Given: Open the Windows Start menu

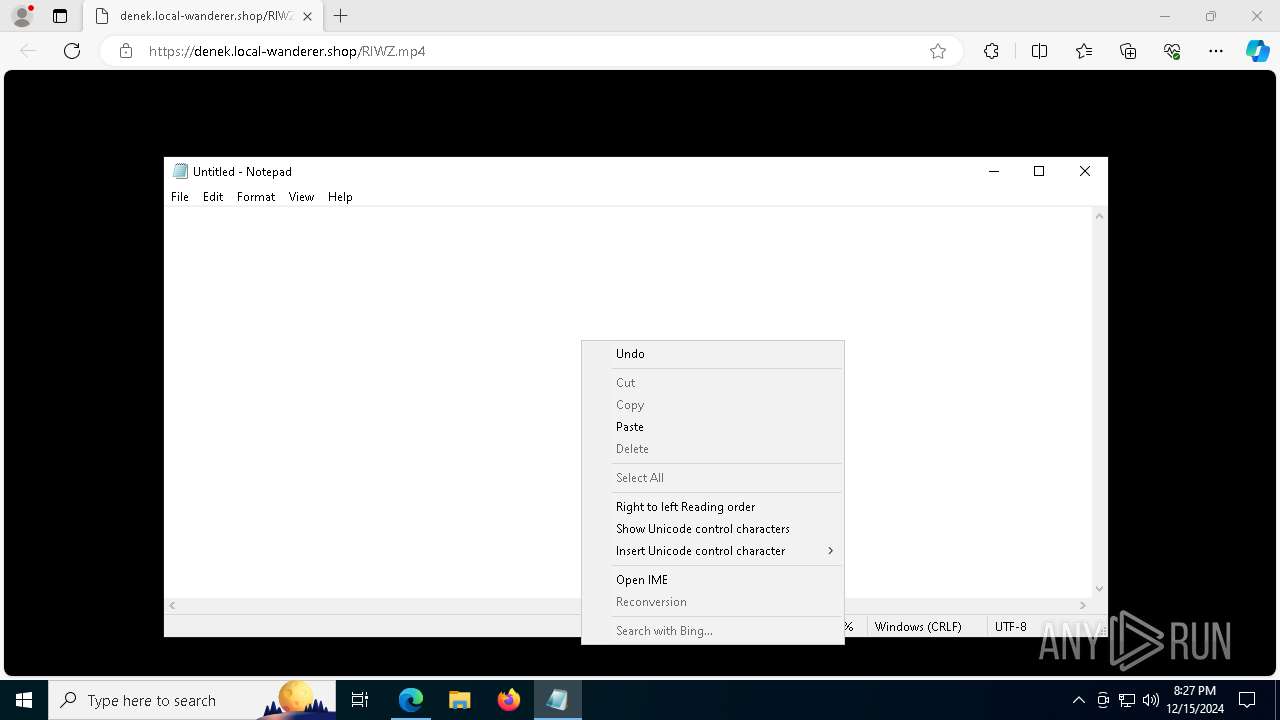Looking at the screenshot, I should click(24, 700).
